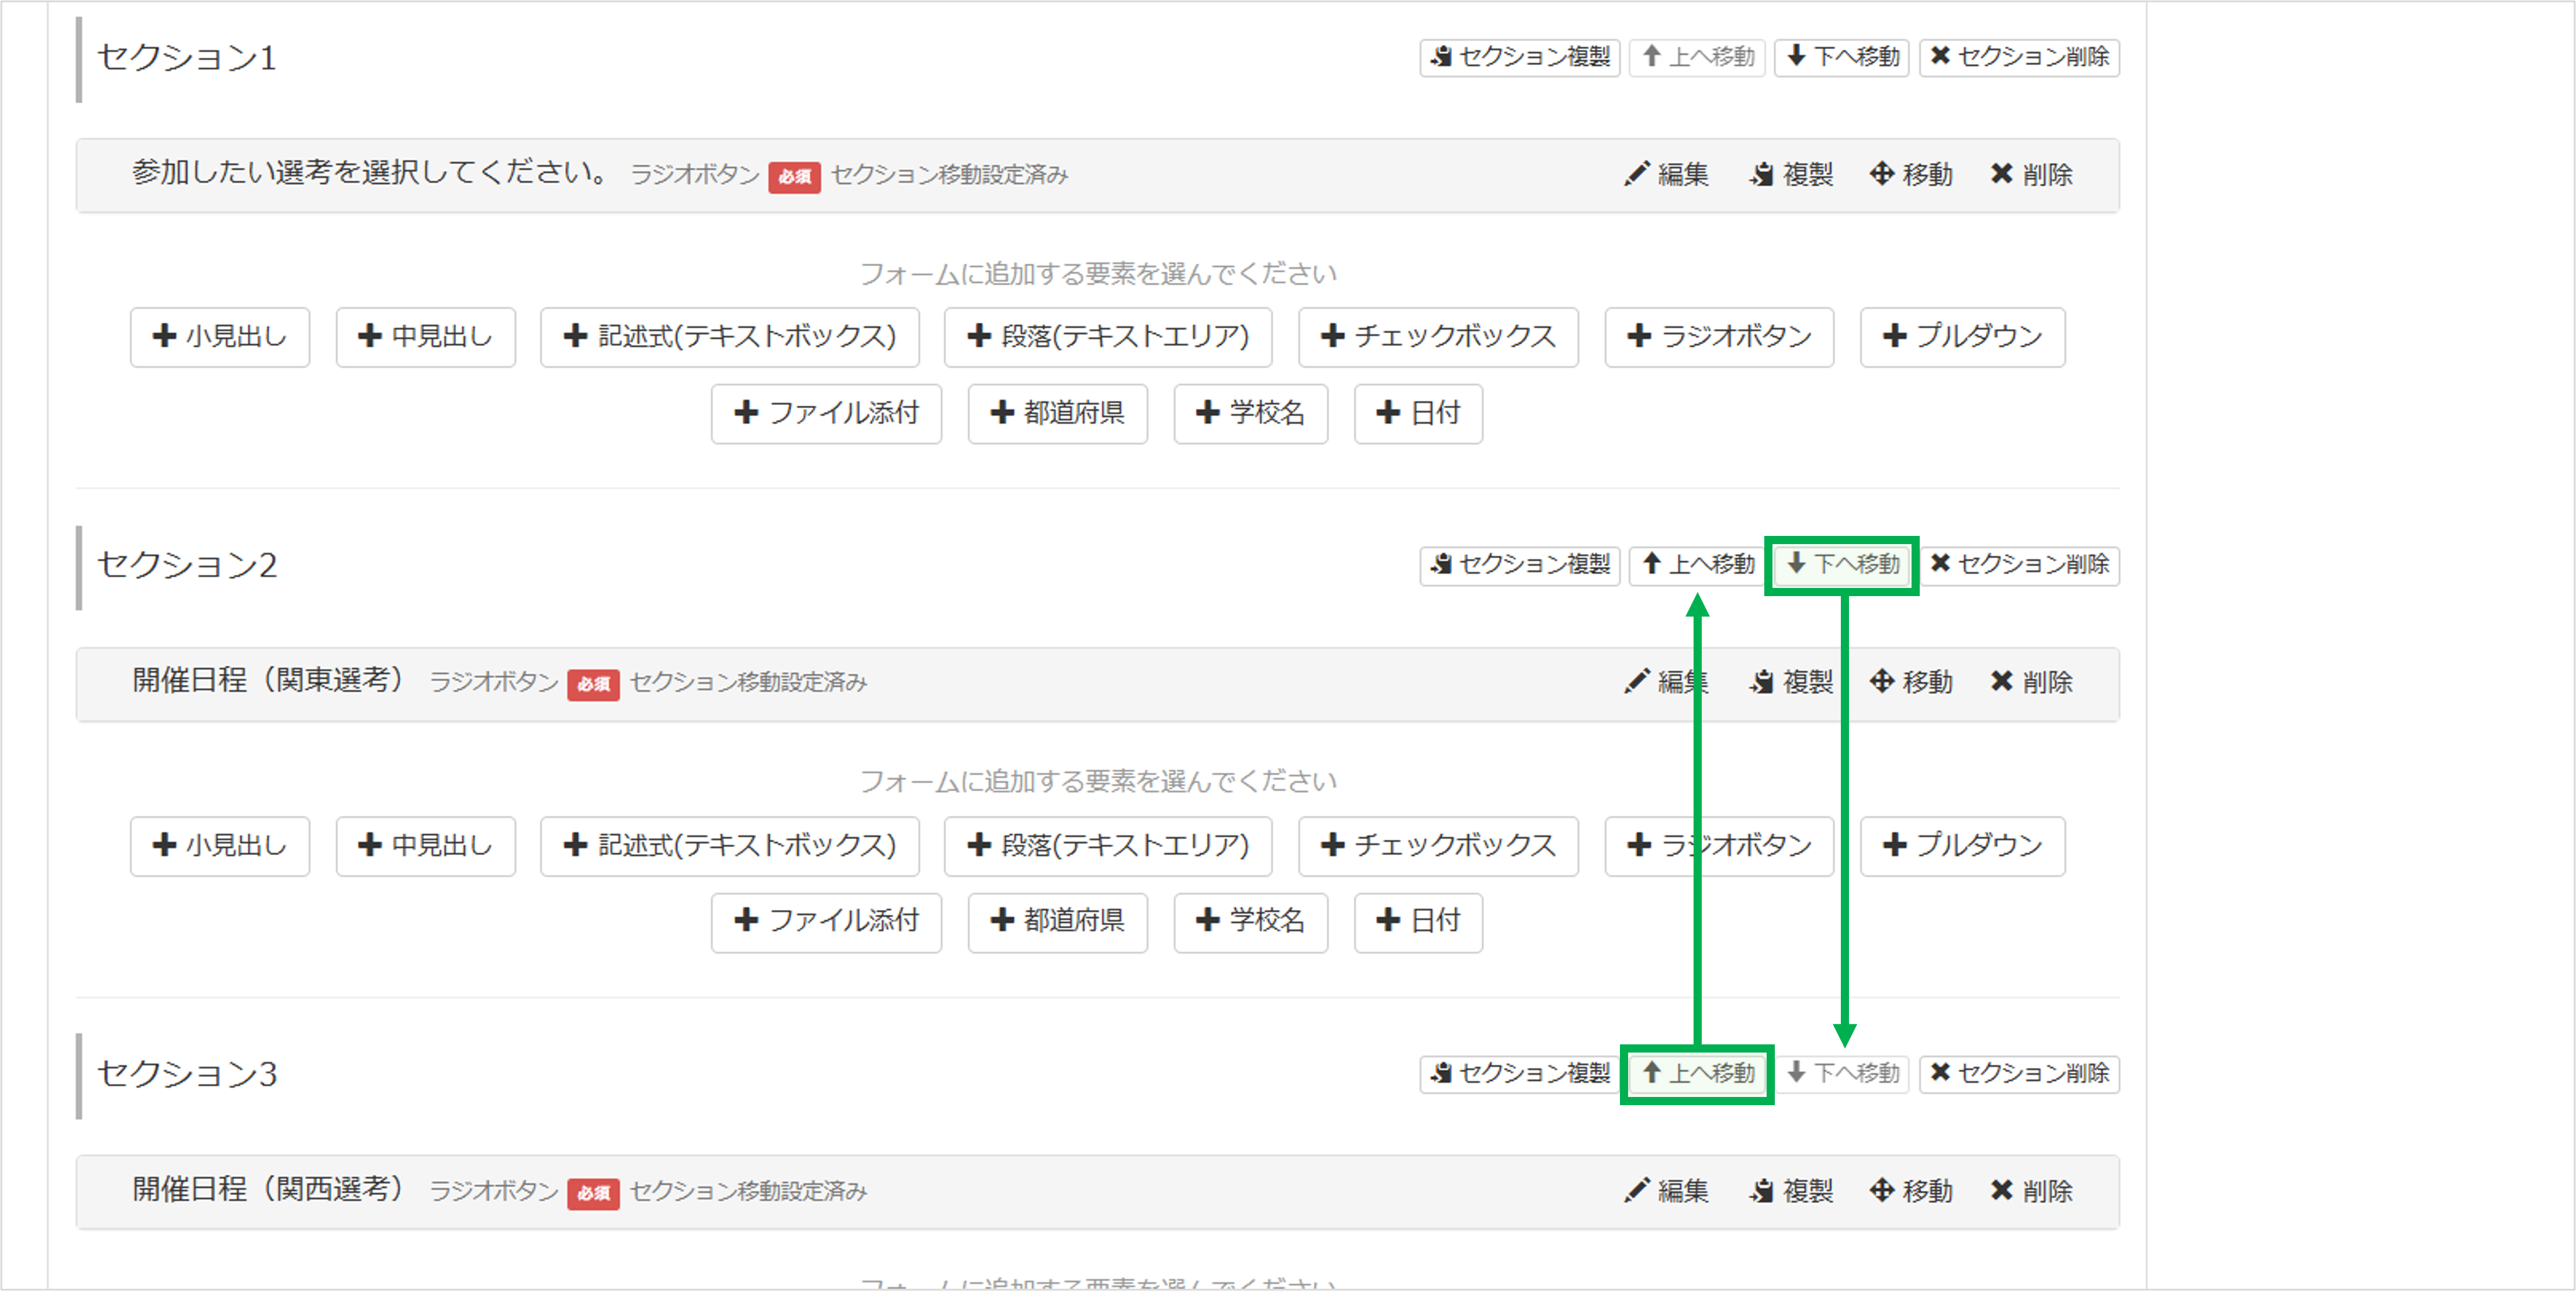The width and height of the screenshot is (2576, 1291).
Task: Add a ラジオボタン element to セクション2
Action: pos(1719,846)
